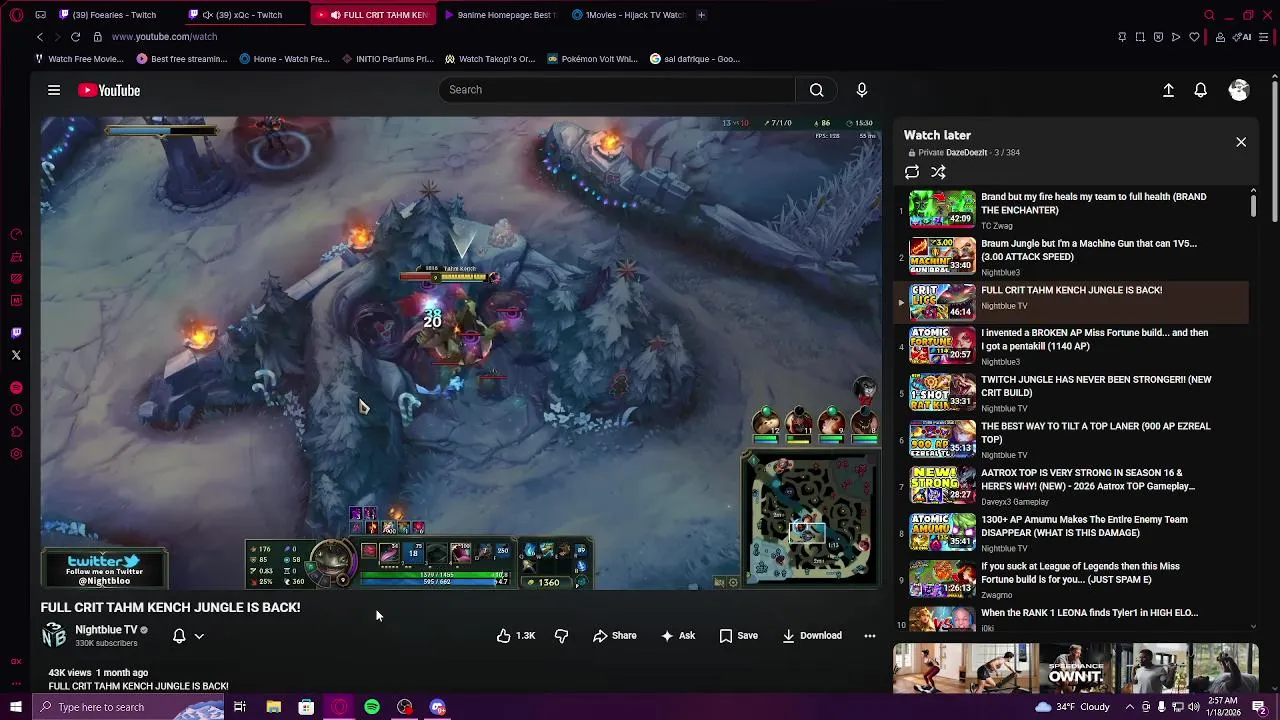1280x720 pixels.
Task: Open the upload/create video icon
Action: [1168, 90]
